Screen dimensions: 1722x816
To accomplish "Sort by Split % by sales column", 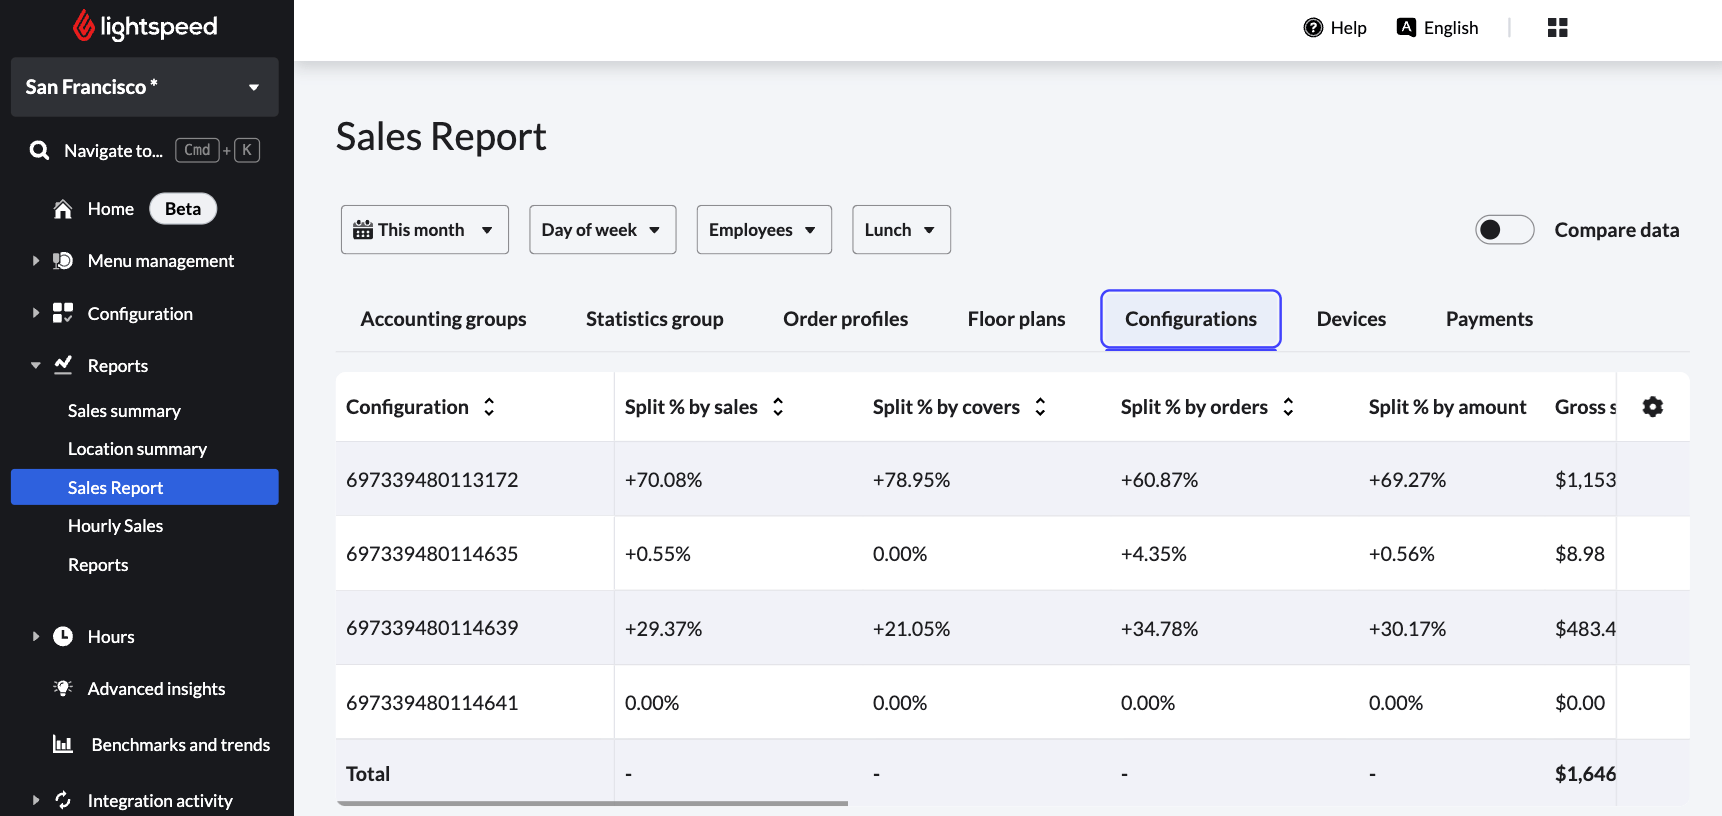I will click(778, 407).
